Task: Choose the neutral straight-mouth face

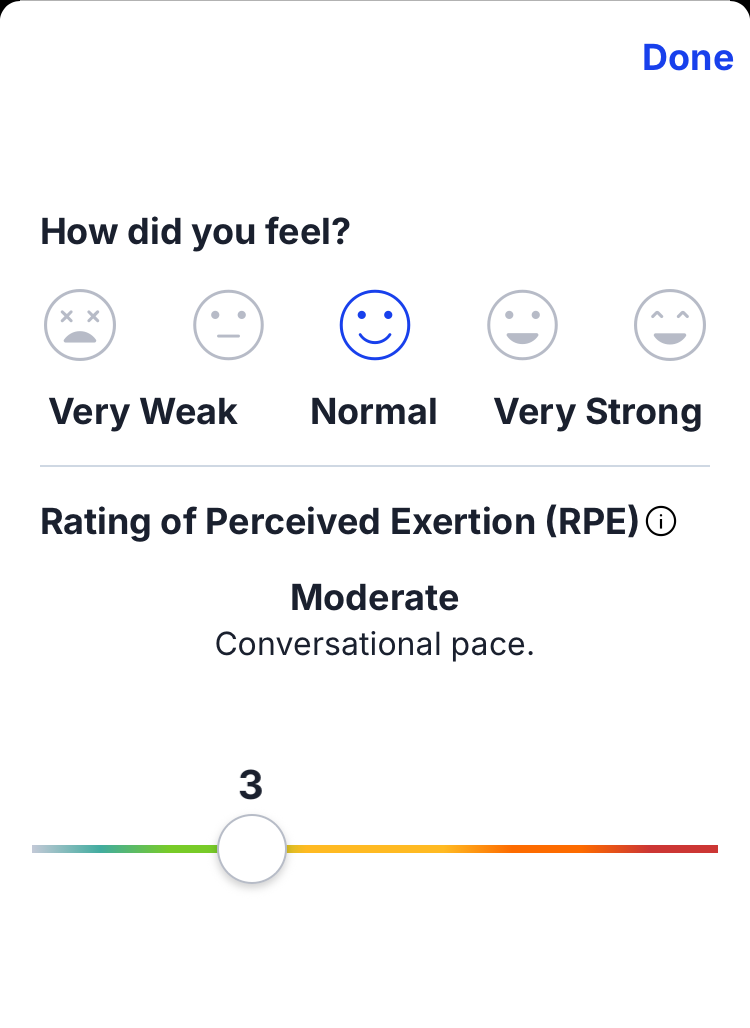Action: (228, 325)
